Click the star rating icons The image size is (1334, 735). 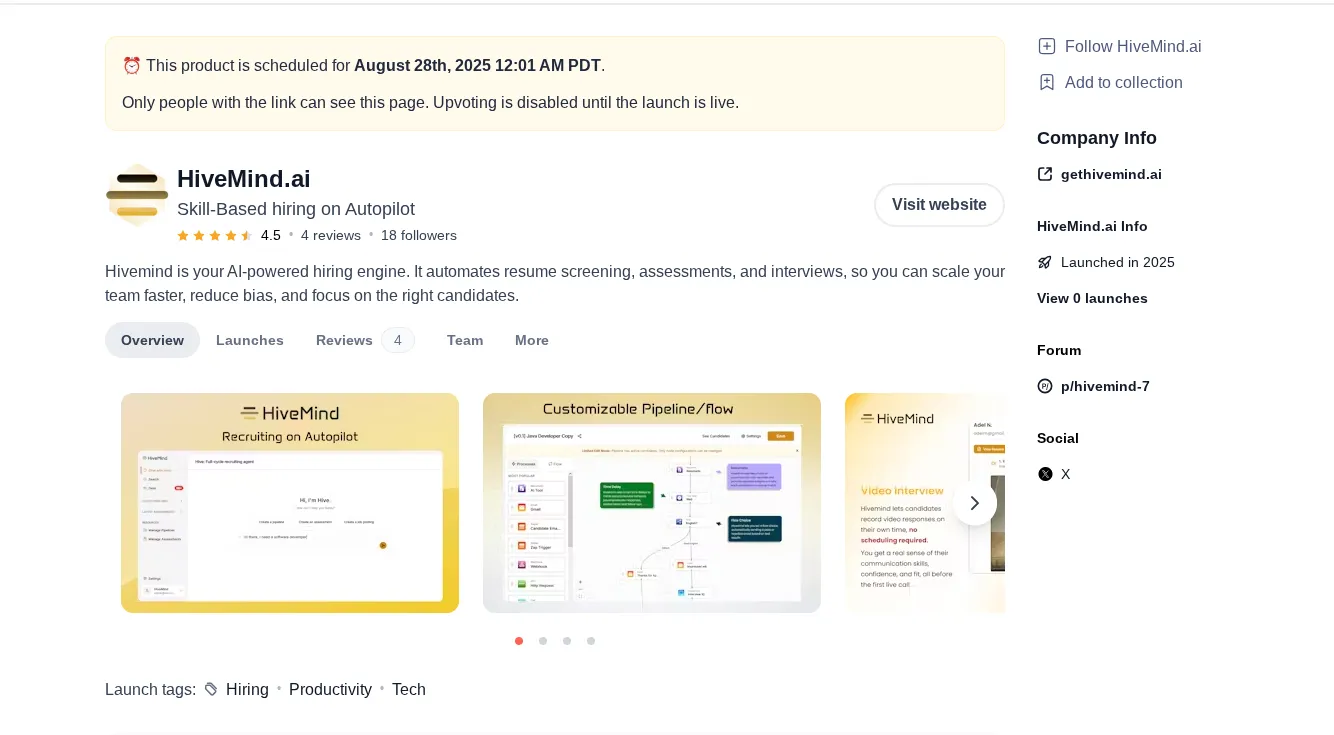point(215,236)
